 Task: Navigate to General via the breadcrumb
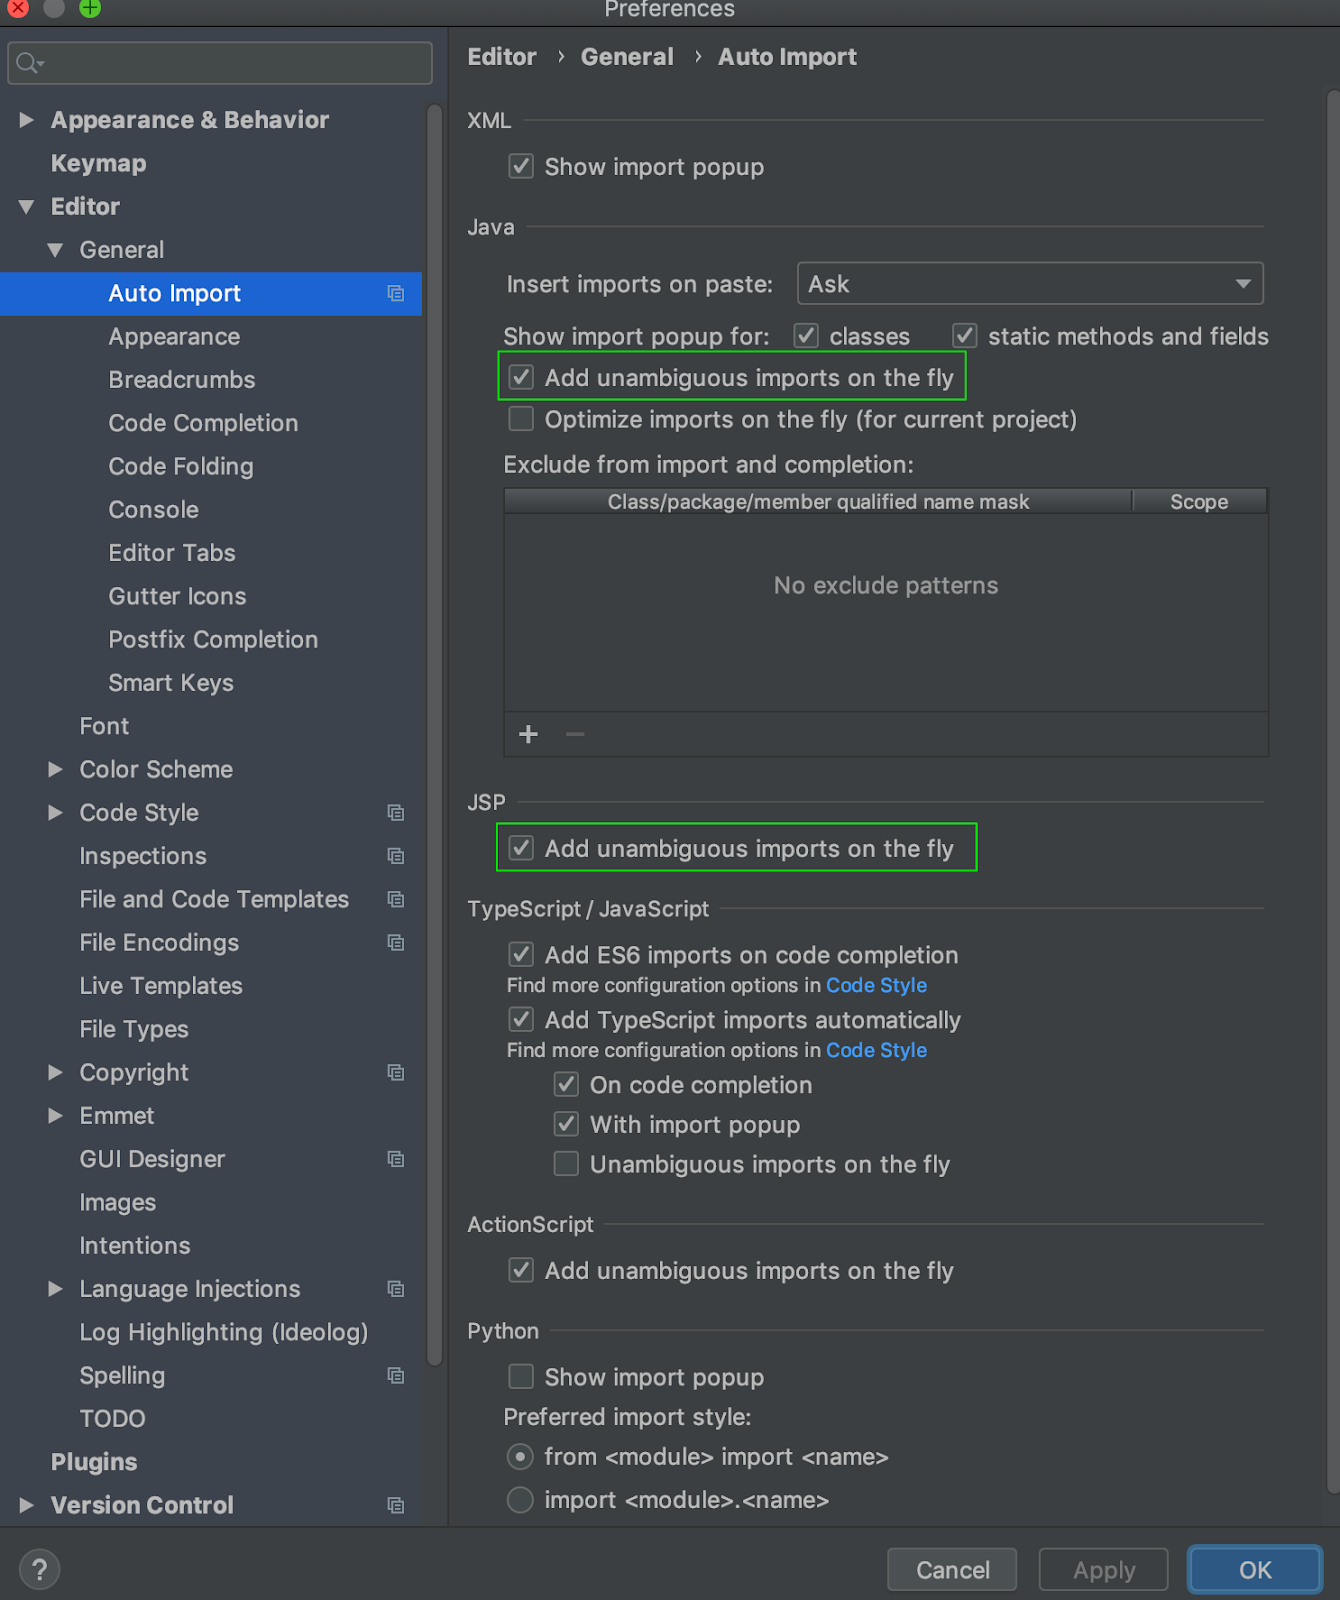click(x=627, y=57)
